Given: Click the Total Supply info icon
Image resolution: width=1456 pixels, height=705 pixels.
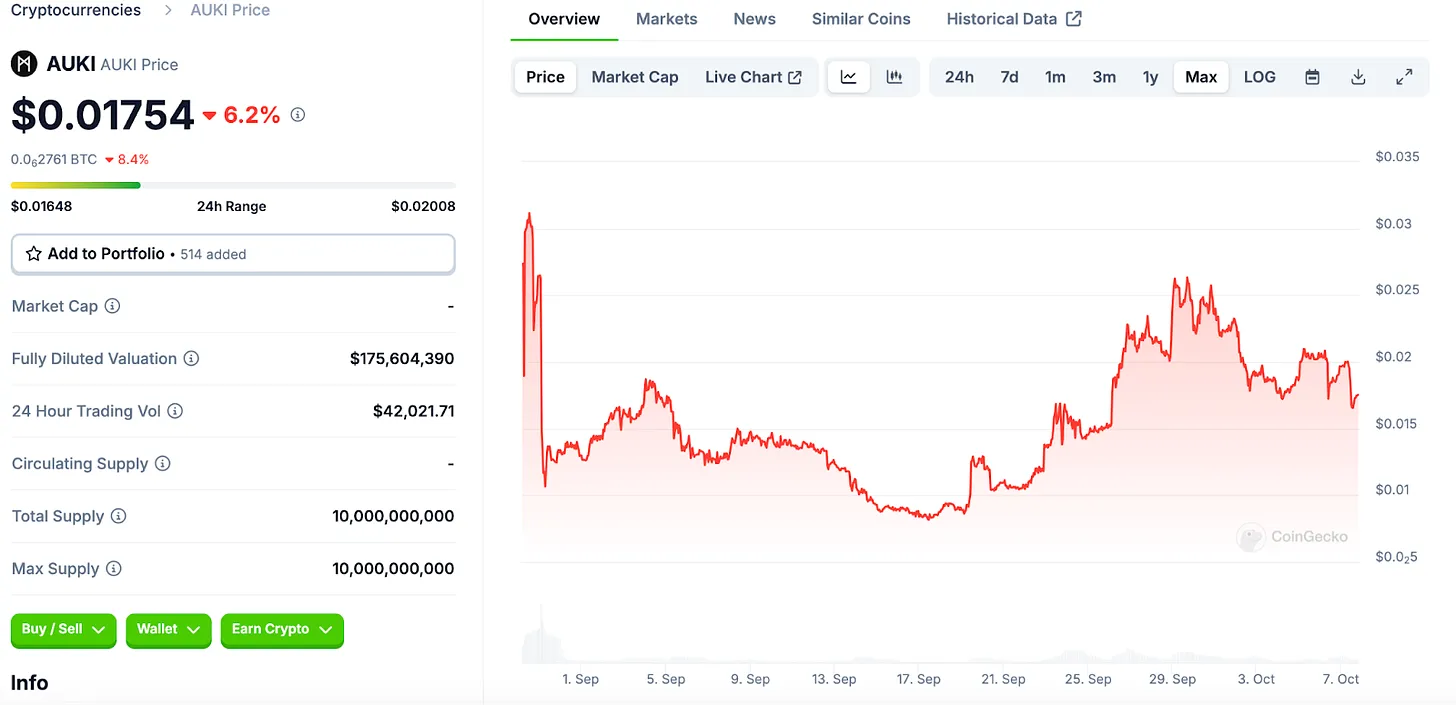Looking at the screenshot, I should [x=118, y=516].
